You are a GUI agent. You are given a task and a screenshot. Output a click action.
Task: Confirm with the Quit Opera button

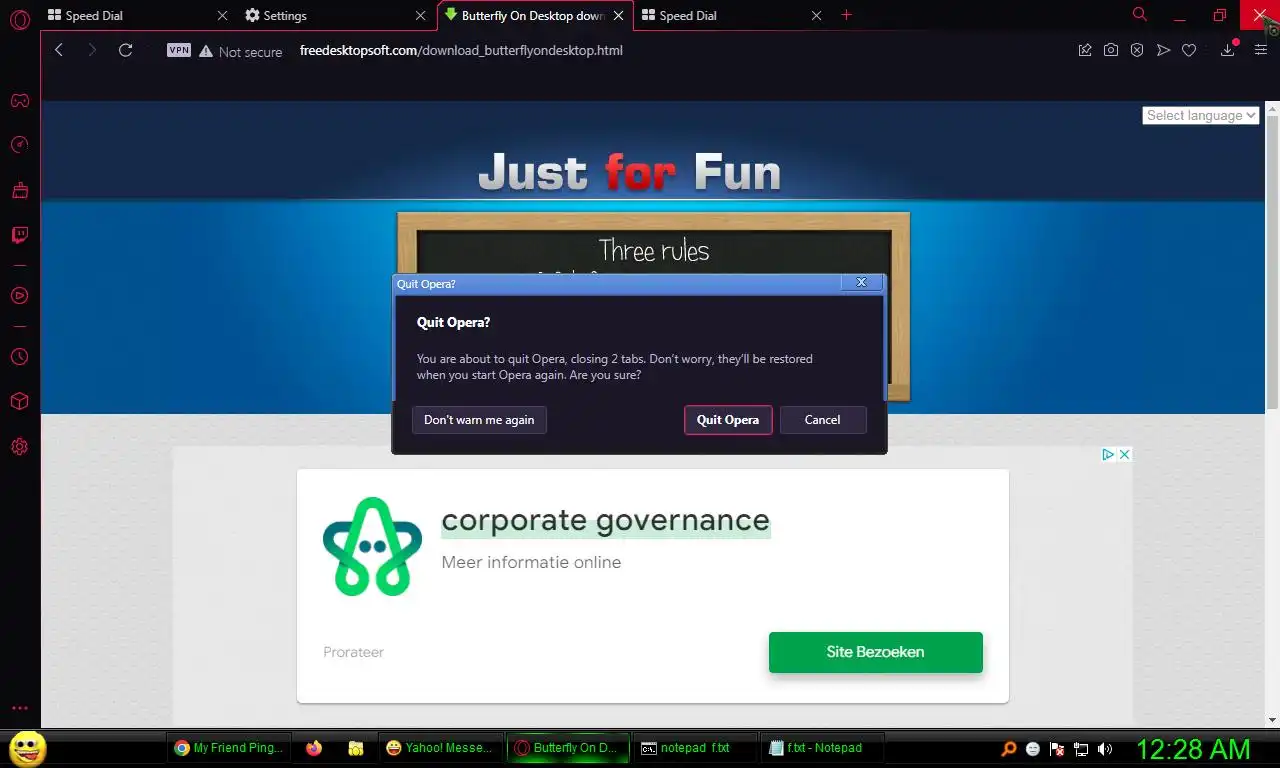click(728, 420)
